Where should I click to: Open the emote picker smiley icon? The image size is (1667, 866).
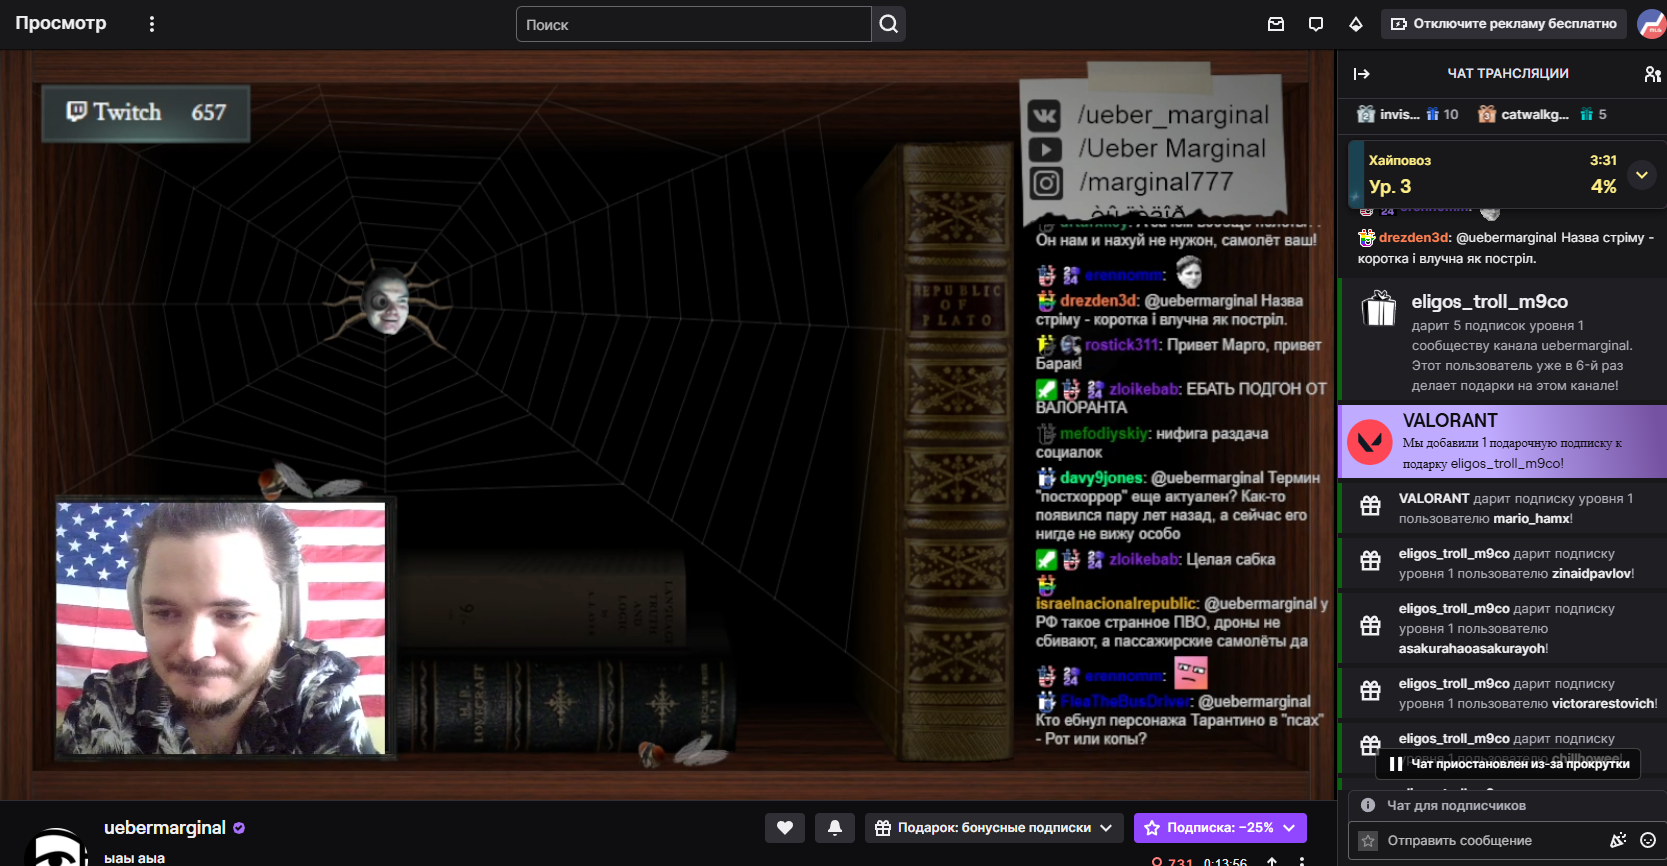coord(1648,841)
